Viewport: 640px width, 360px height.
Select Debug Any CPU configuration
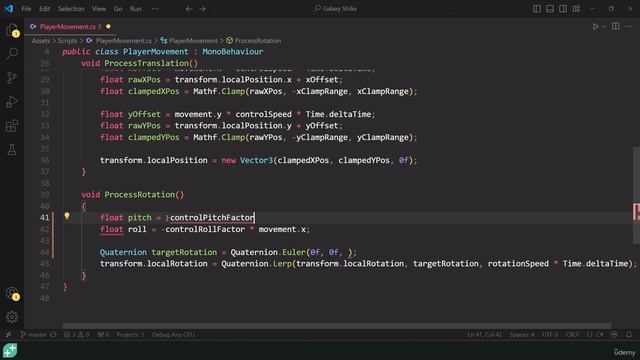[x=173, y=335]
